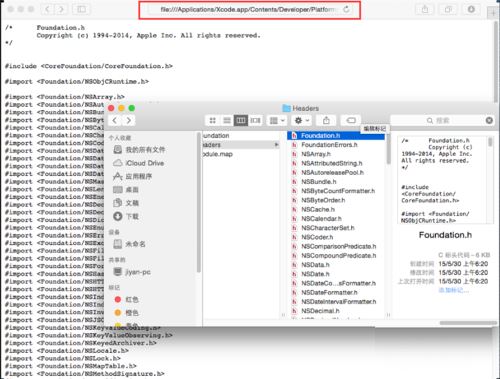Open Documents in Finder sidebar

126,203
